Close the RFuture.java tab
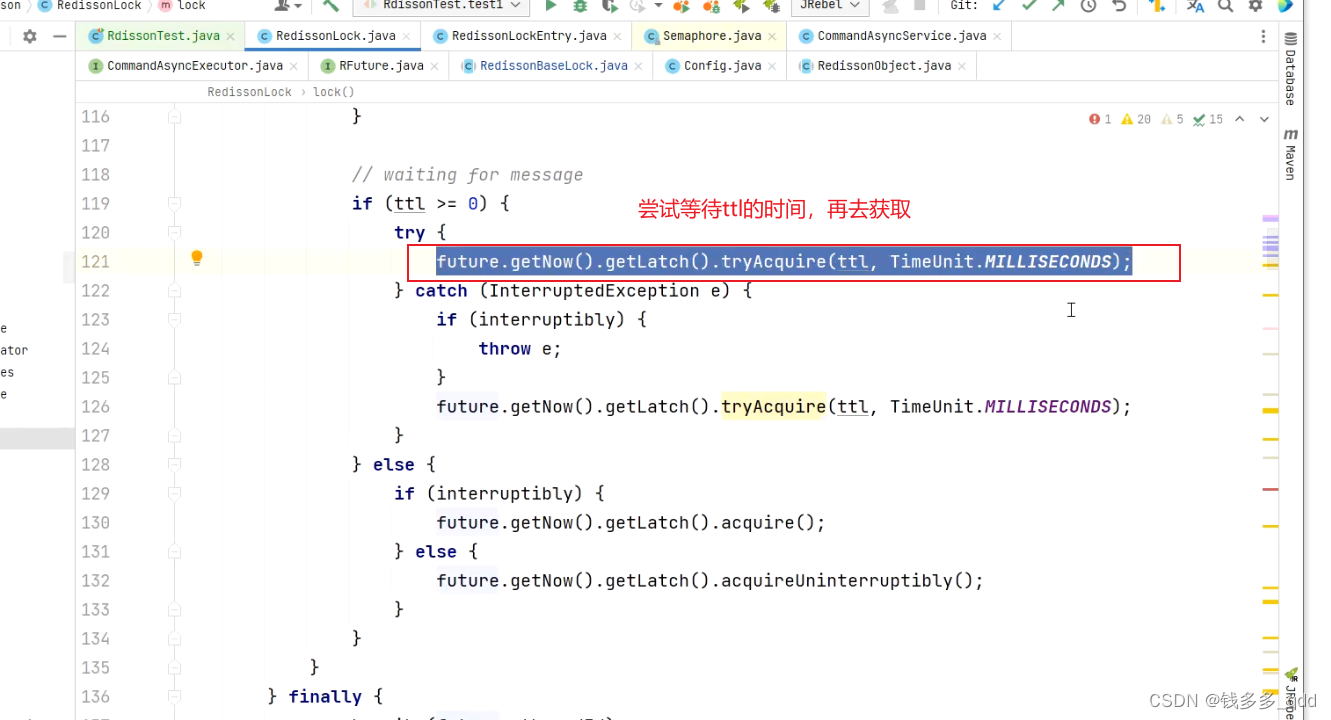This screenshot has width=1331, height=720. pyautogui.click(x=437, y=67)
